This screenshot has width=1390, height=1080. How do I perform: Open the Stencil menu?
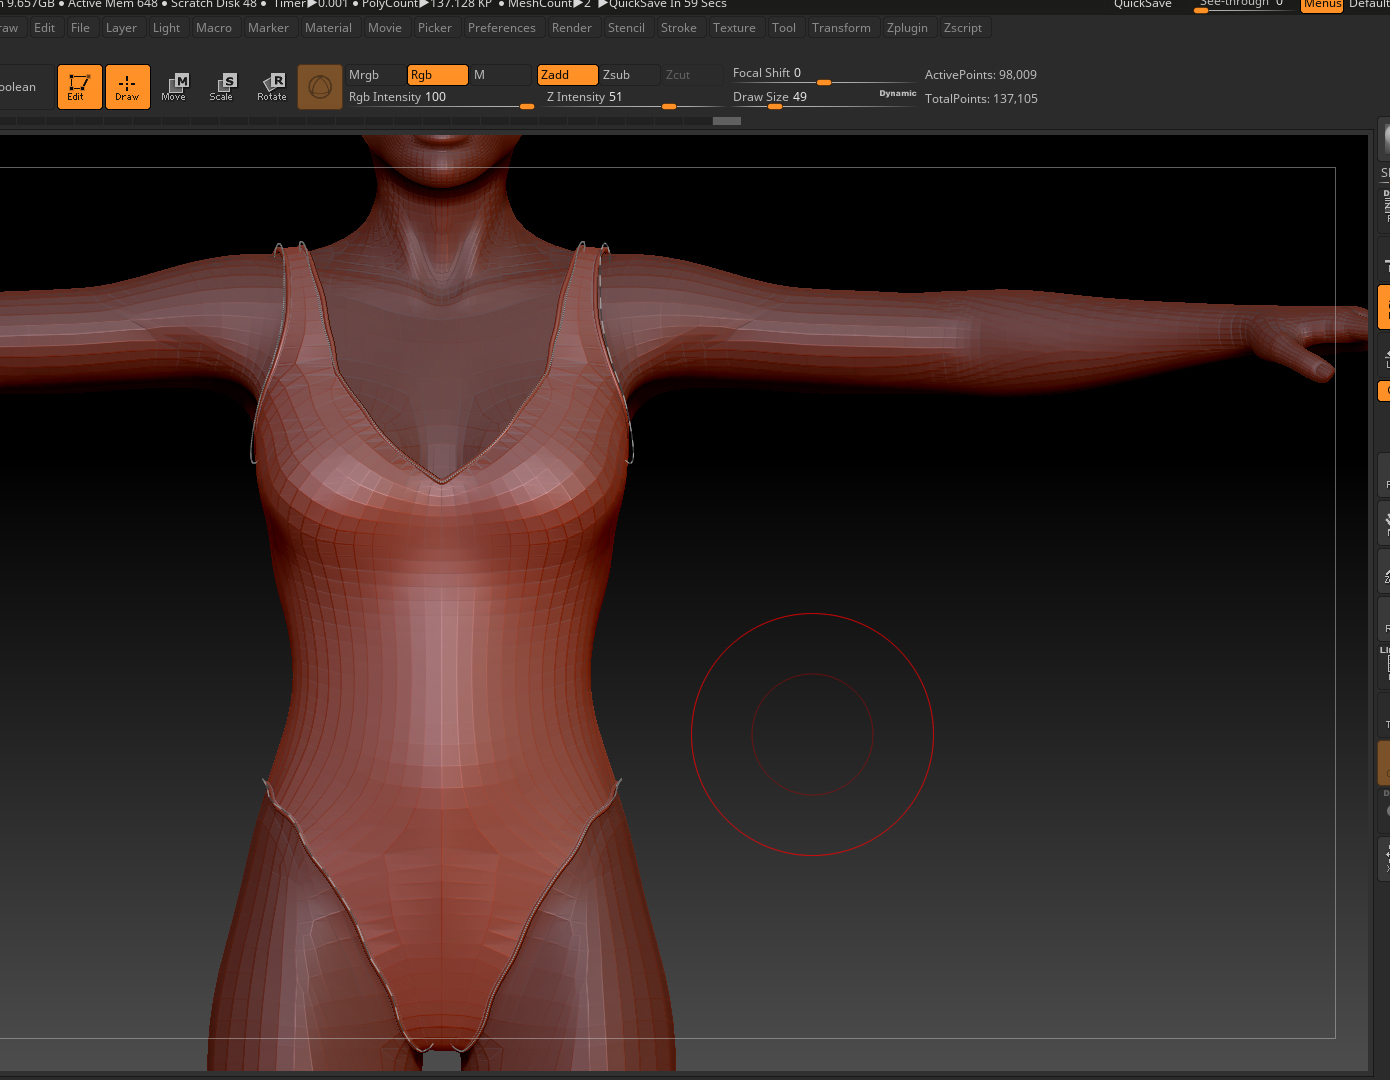click(x=626, y=28)
